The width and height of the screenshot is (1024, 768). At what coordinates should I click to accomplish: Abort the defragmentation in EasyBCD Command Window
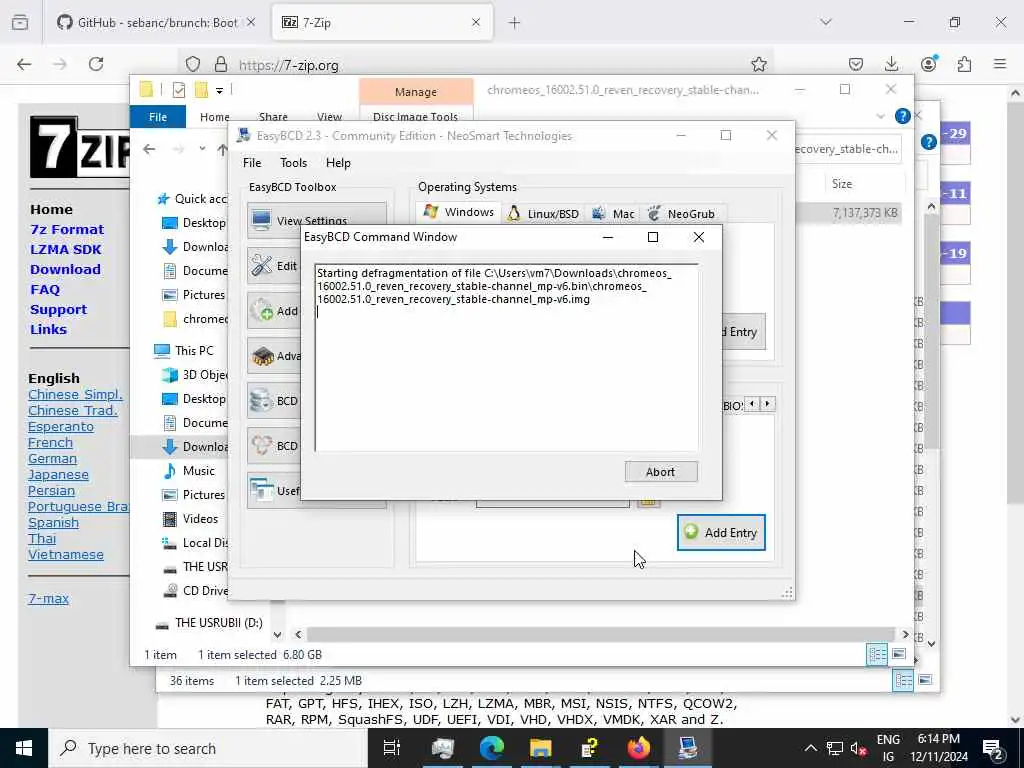(661, 472)
